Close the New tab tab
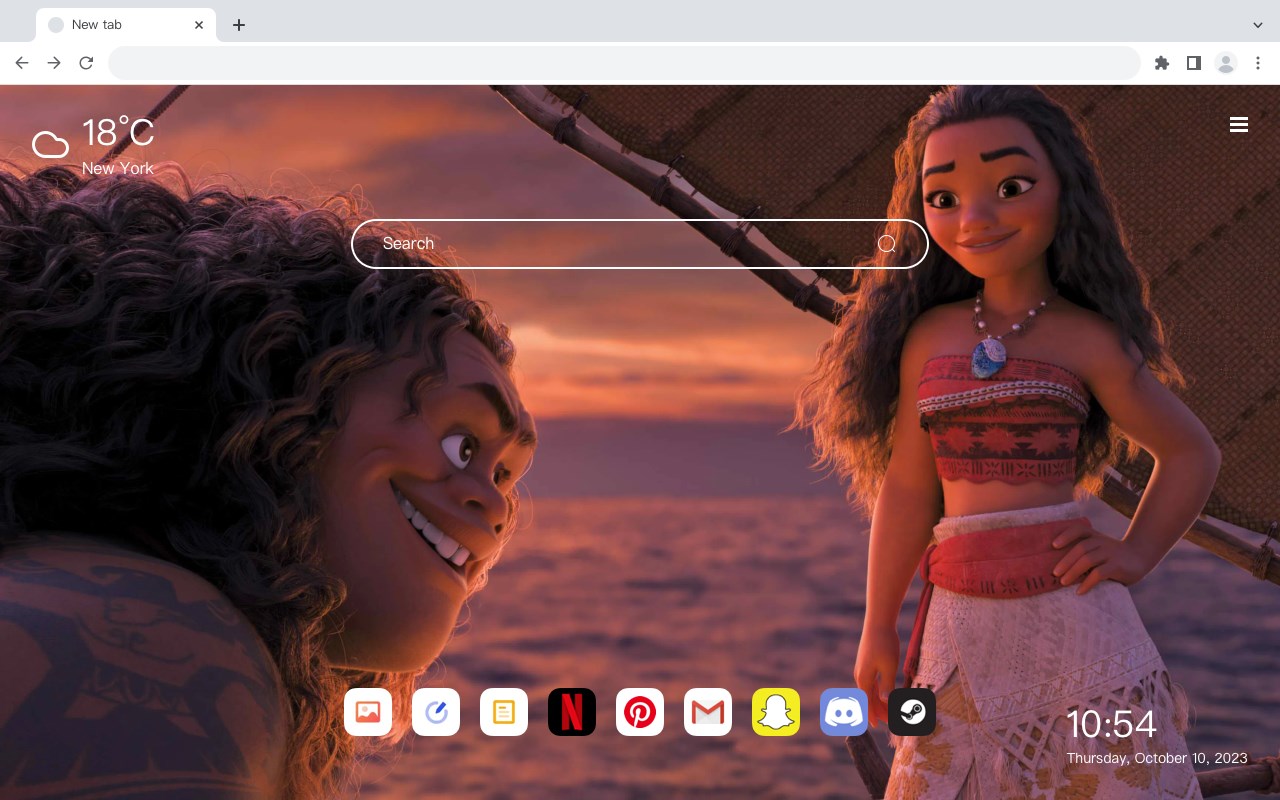 pyautogui.click(x=199, y=25)
